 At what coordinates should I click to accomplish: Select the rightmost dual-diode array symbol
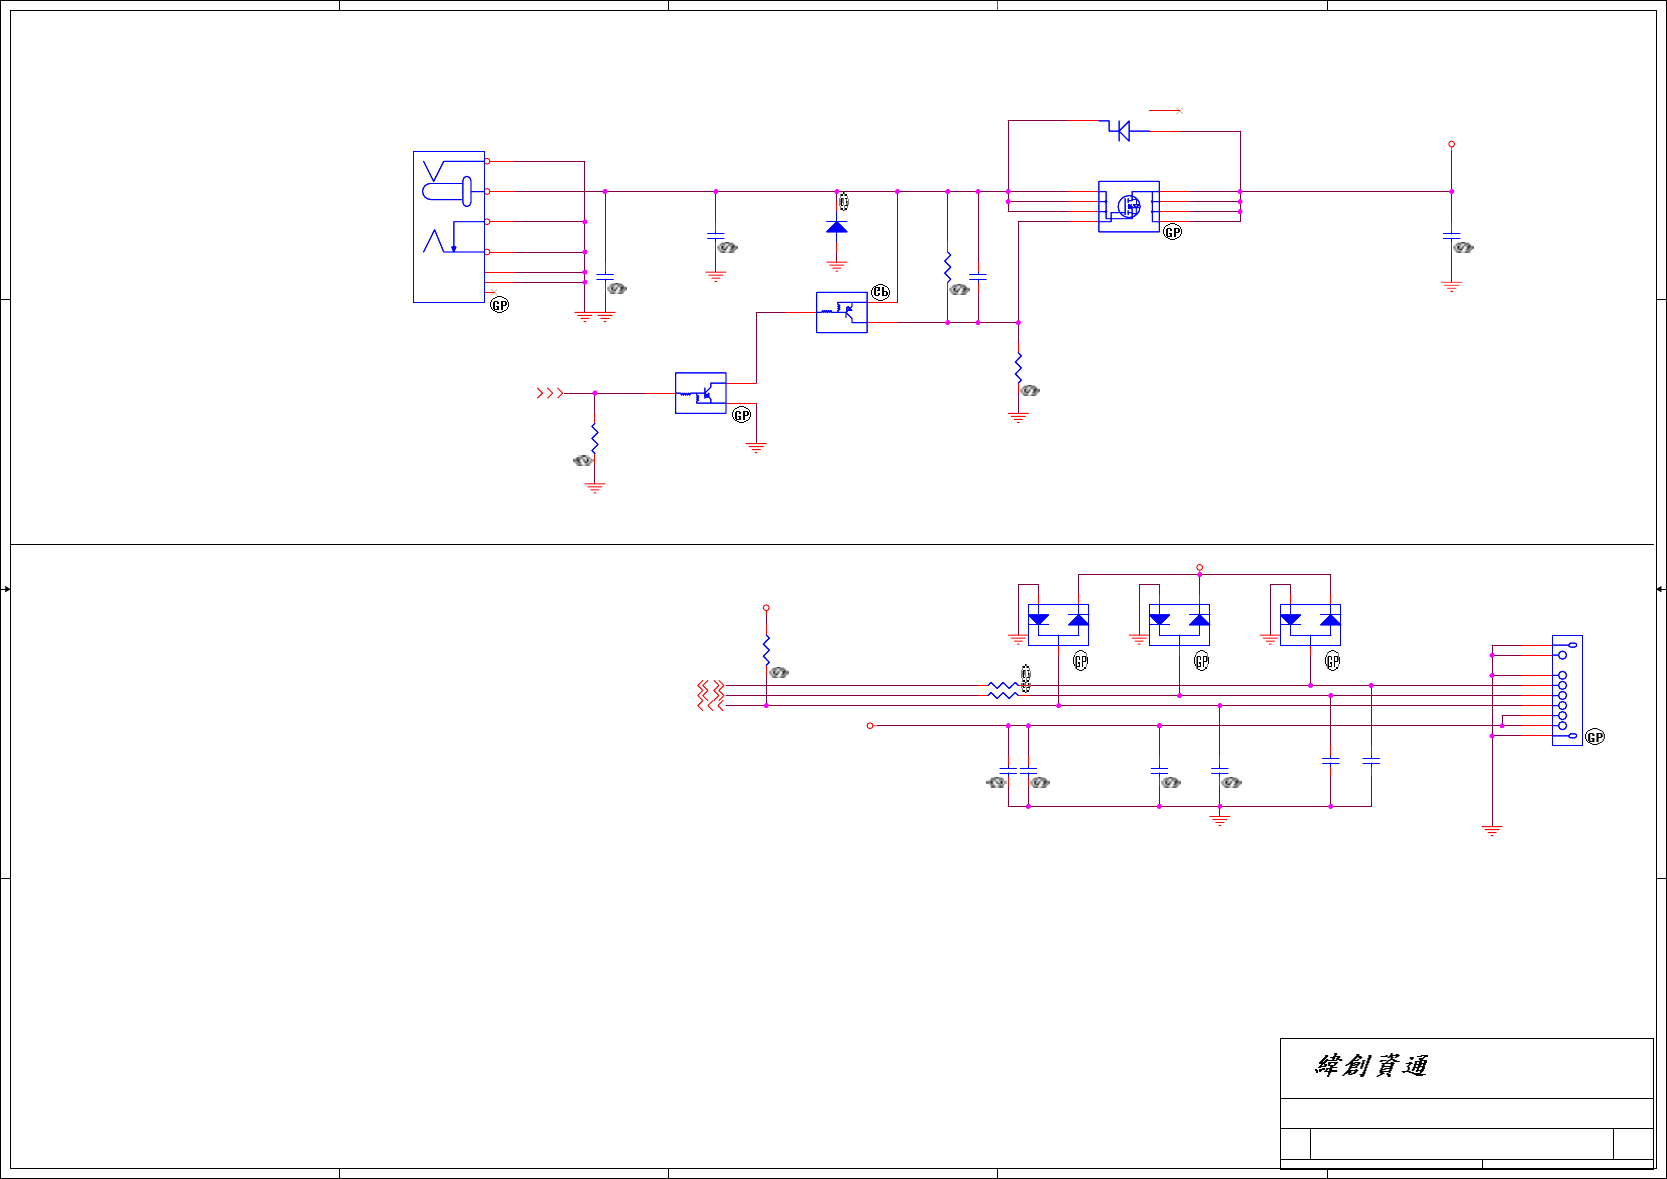click(x=1310, y=624)
